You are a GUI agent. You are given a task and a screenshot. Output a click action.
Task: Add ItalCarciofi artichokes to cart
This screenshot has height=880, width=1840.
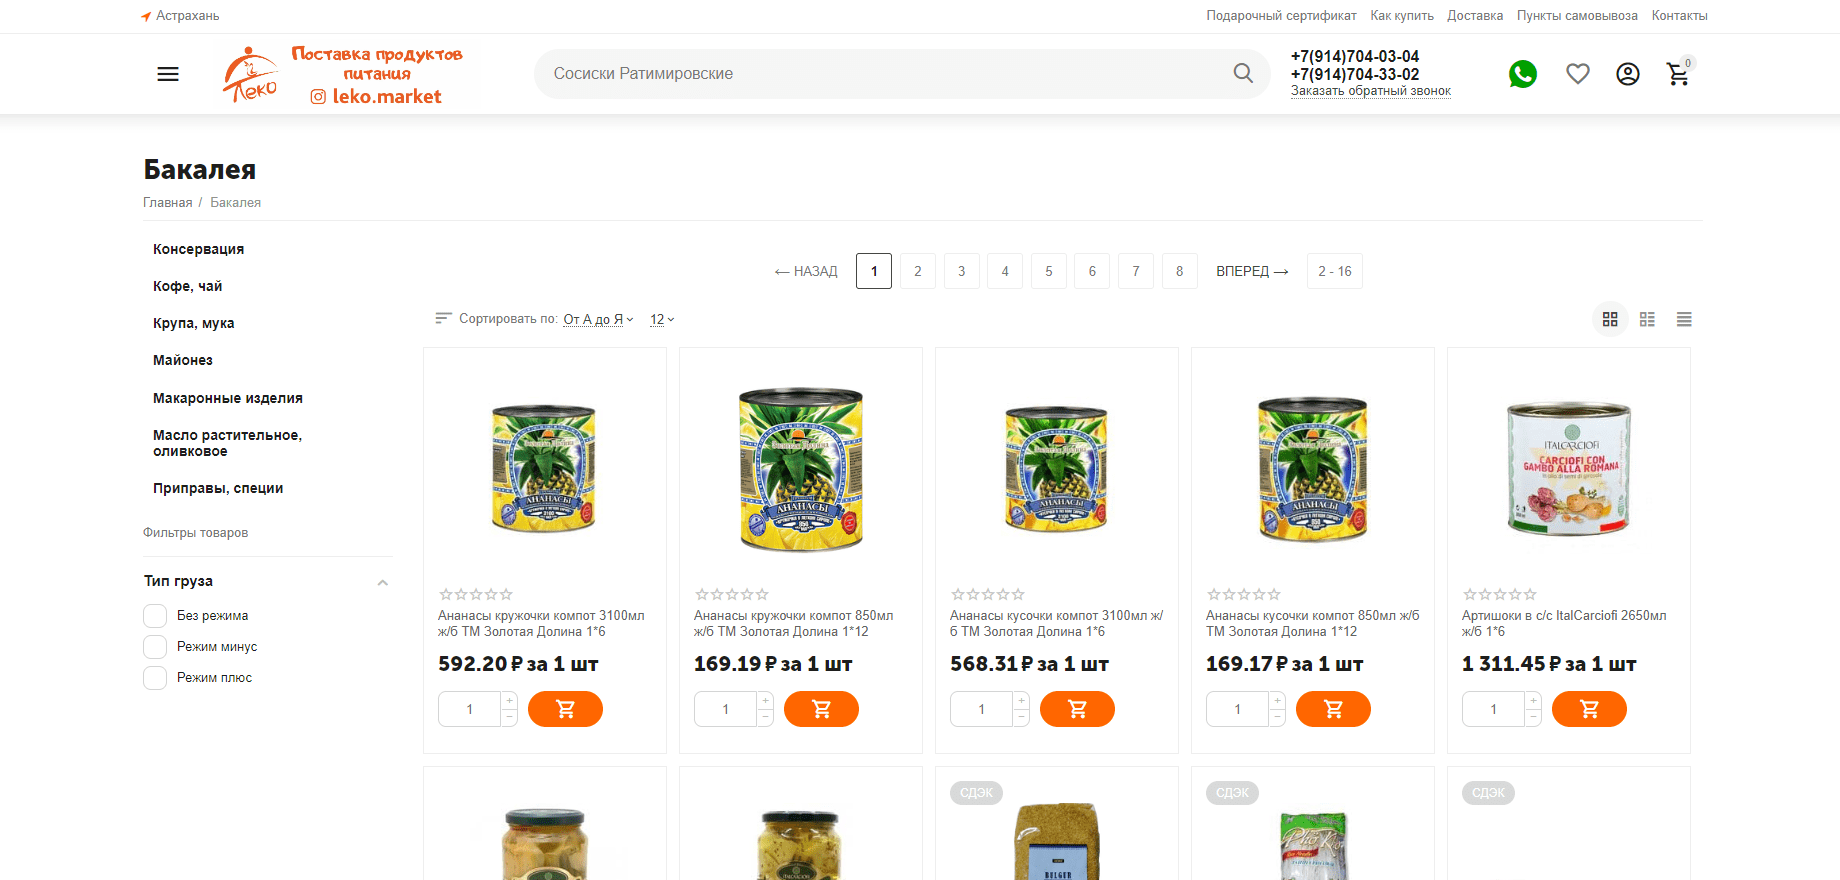(x=1589, y=709)
